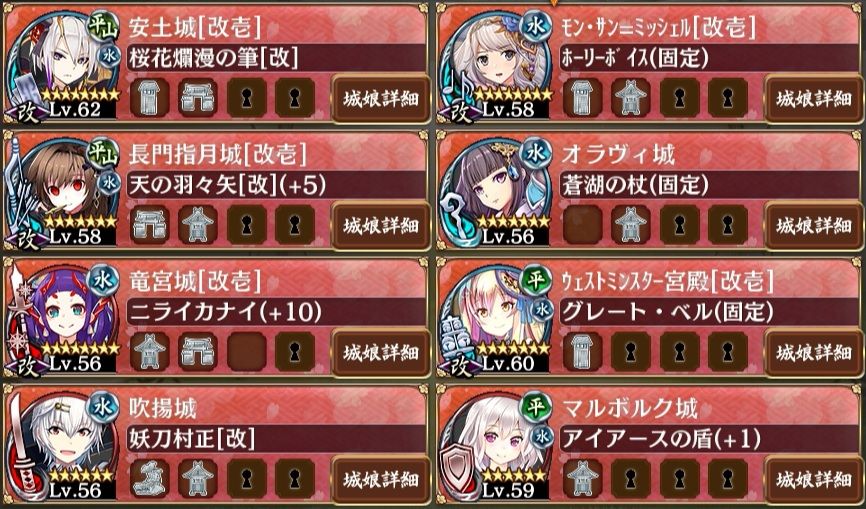This screenshot has width=866, height=509.
Task: Click 安土城 character portrait thumbnail
Action: [x=64, y=65]
